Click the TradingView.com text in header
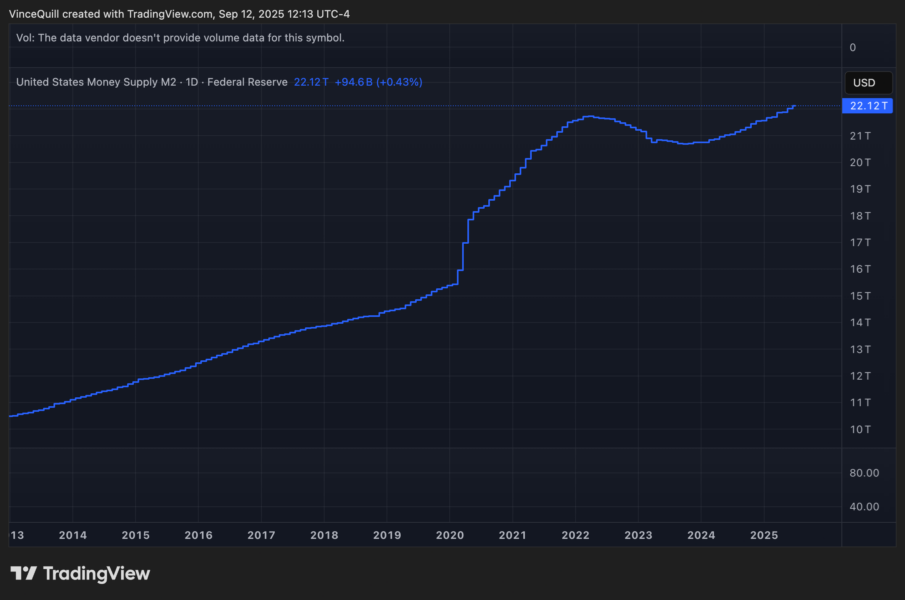 point(170,13)
